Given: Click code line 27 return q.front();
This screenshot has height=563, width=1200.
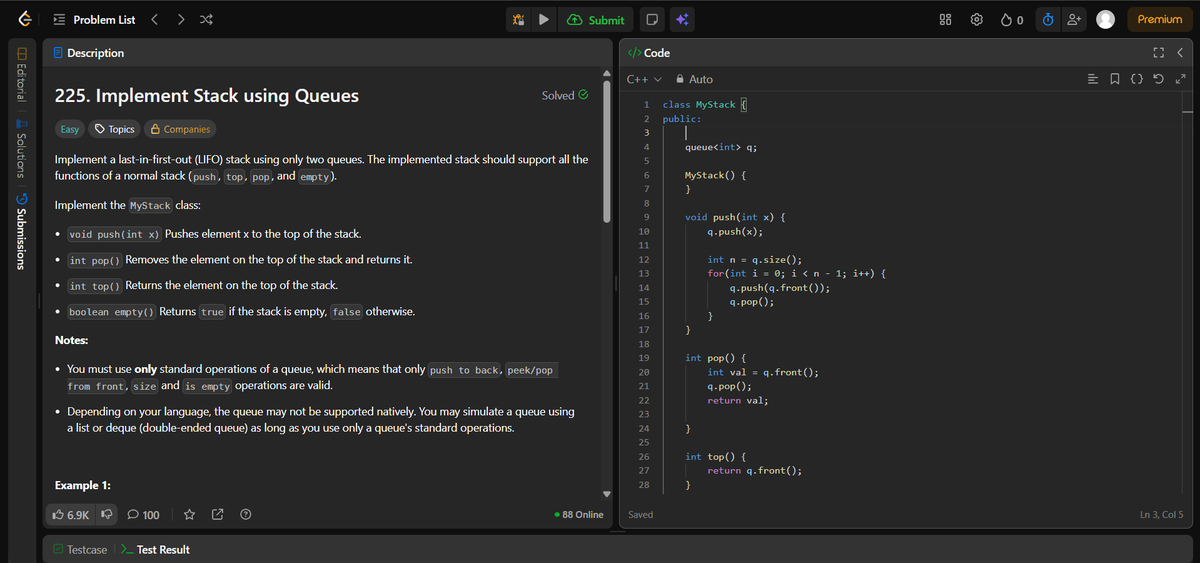Looking at the screenshot, I should (x=754, y=470).
